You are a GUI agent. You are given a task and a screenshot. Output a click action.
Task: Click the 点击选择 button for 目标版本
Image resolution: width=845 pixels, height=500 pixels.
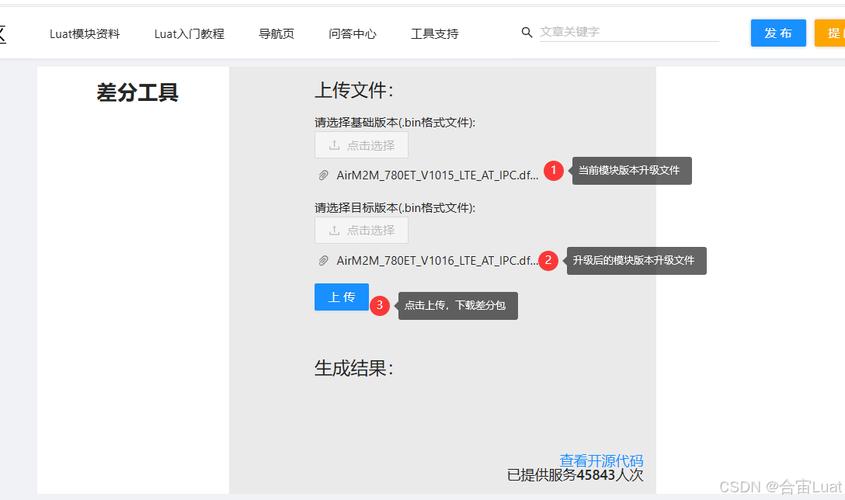pos(362,231)
